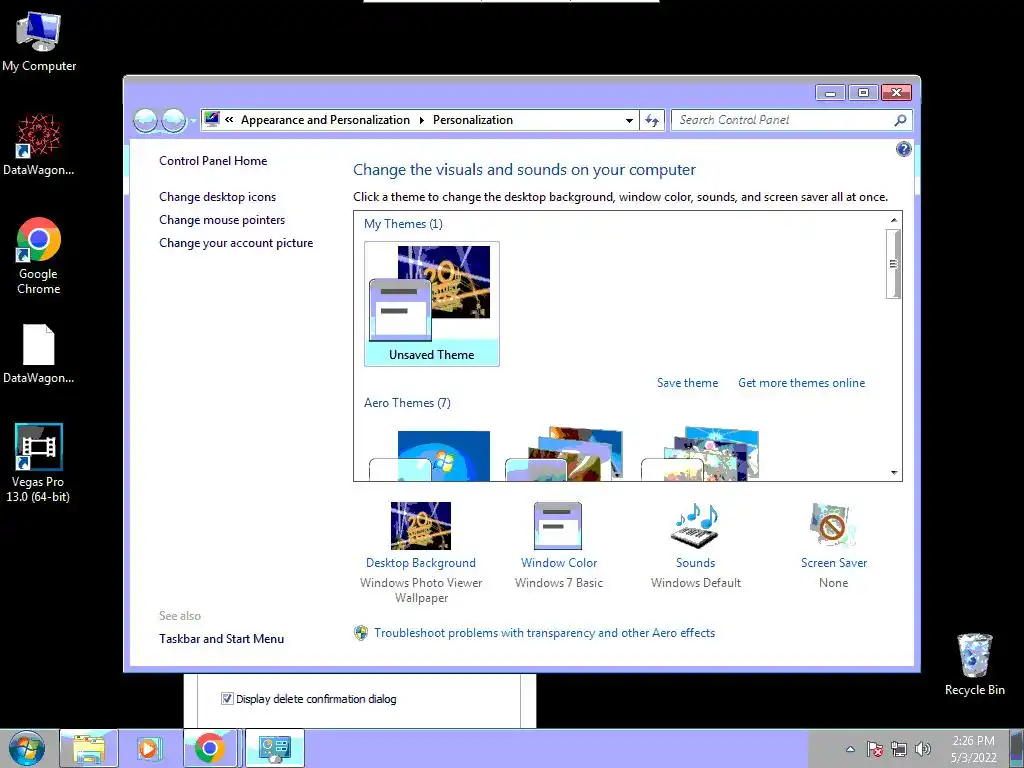
Task: Open My Computer desktop icon
Action: click(39, 41)
